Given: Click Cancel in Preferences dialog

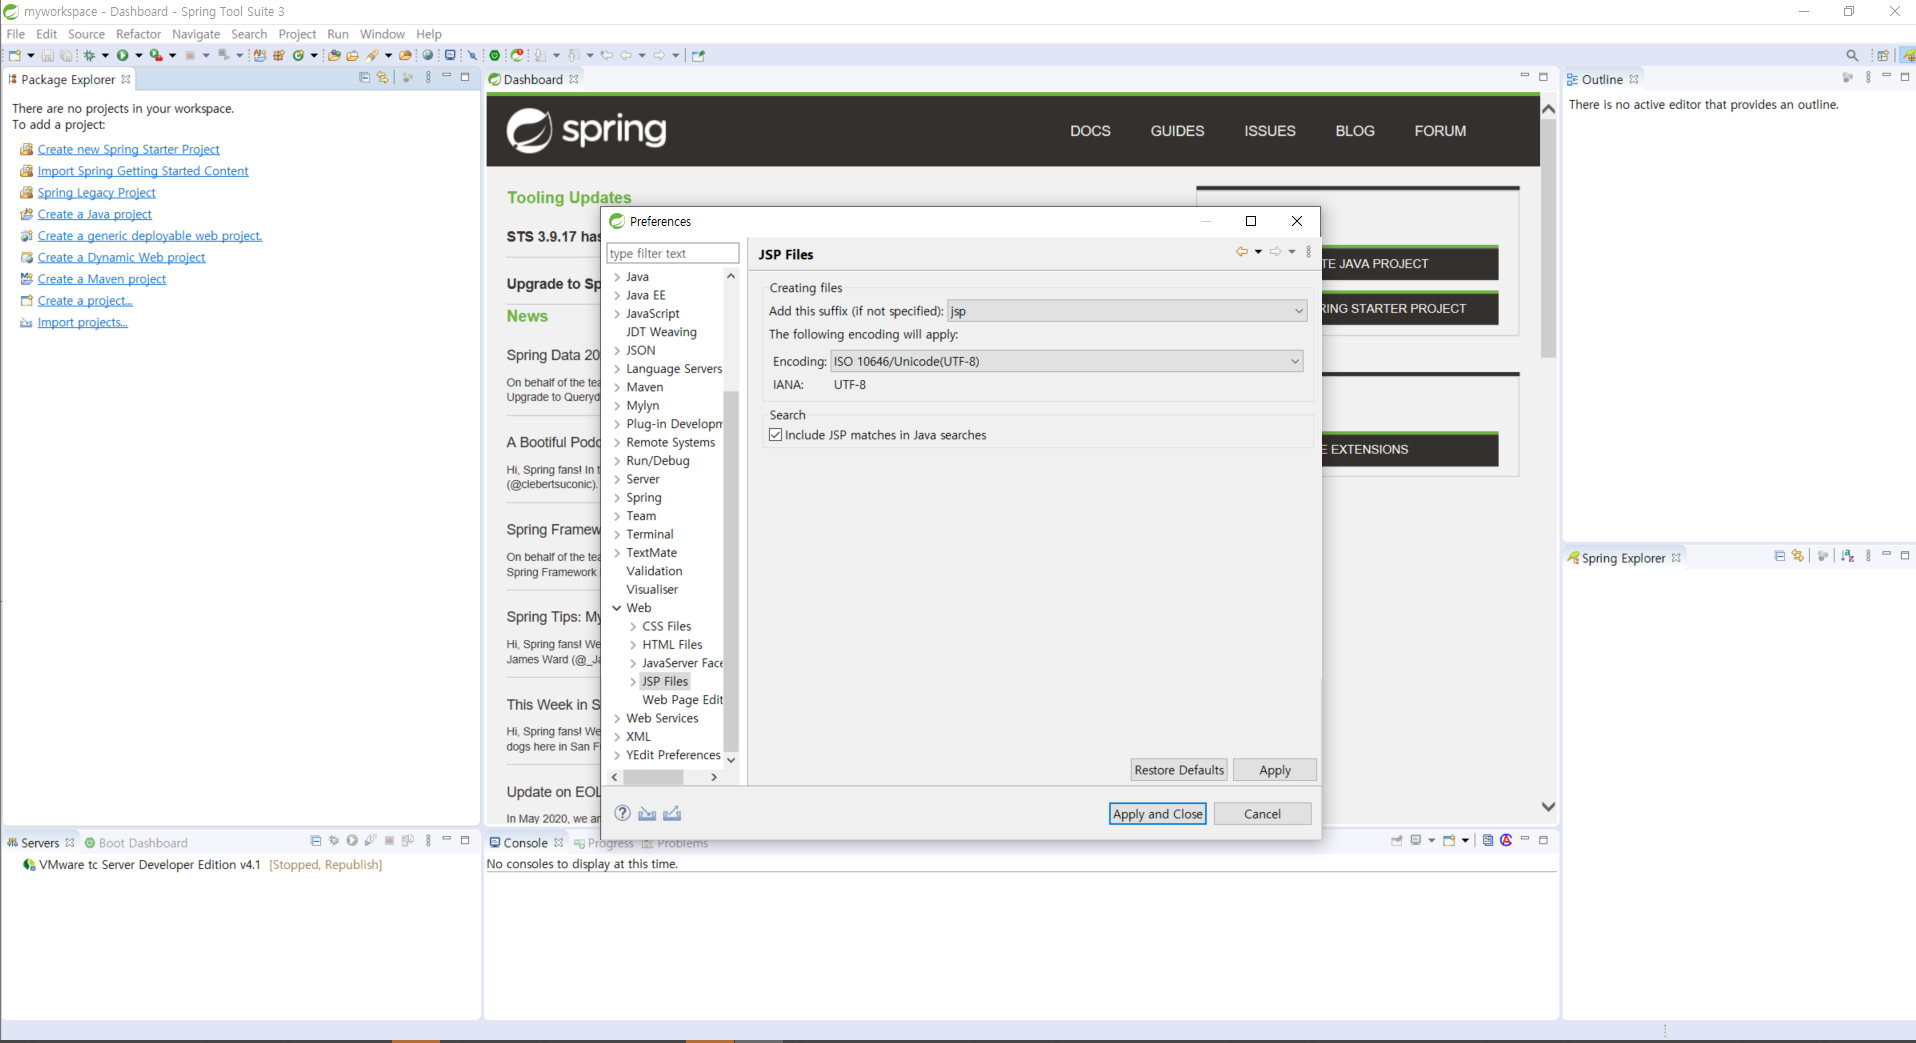Looking at the screenshot, I should [1262, 814].
